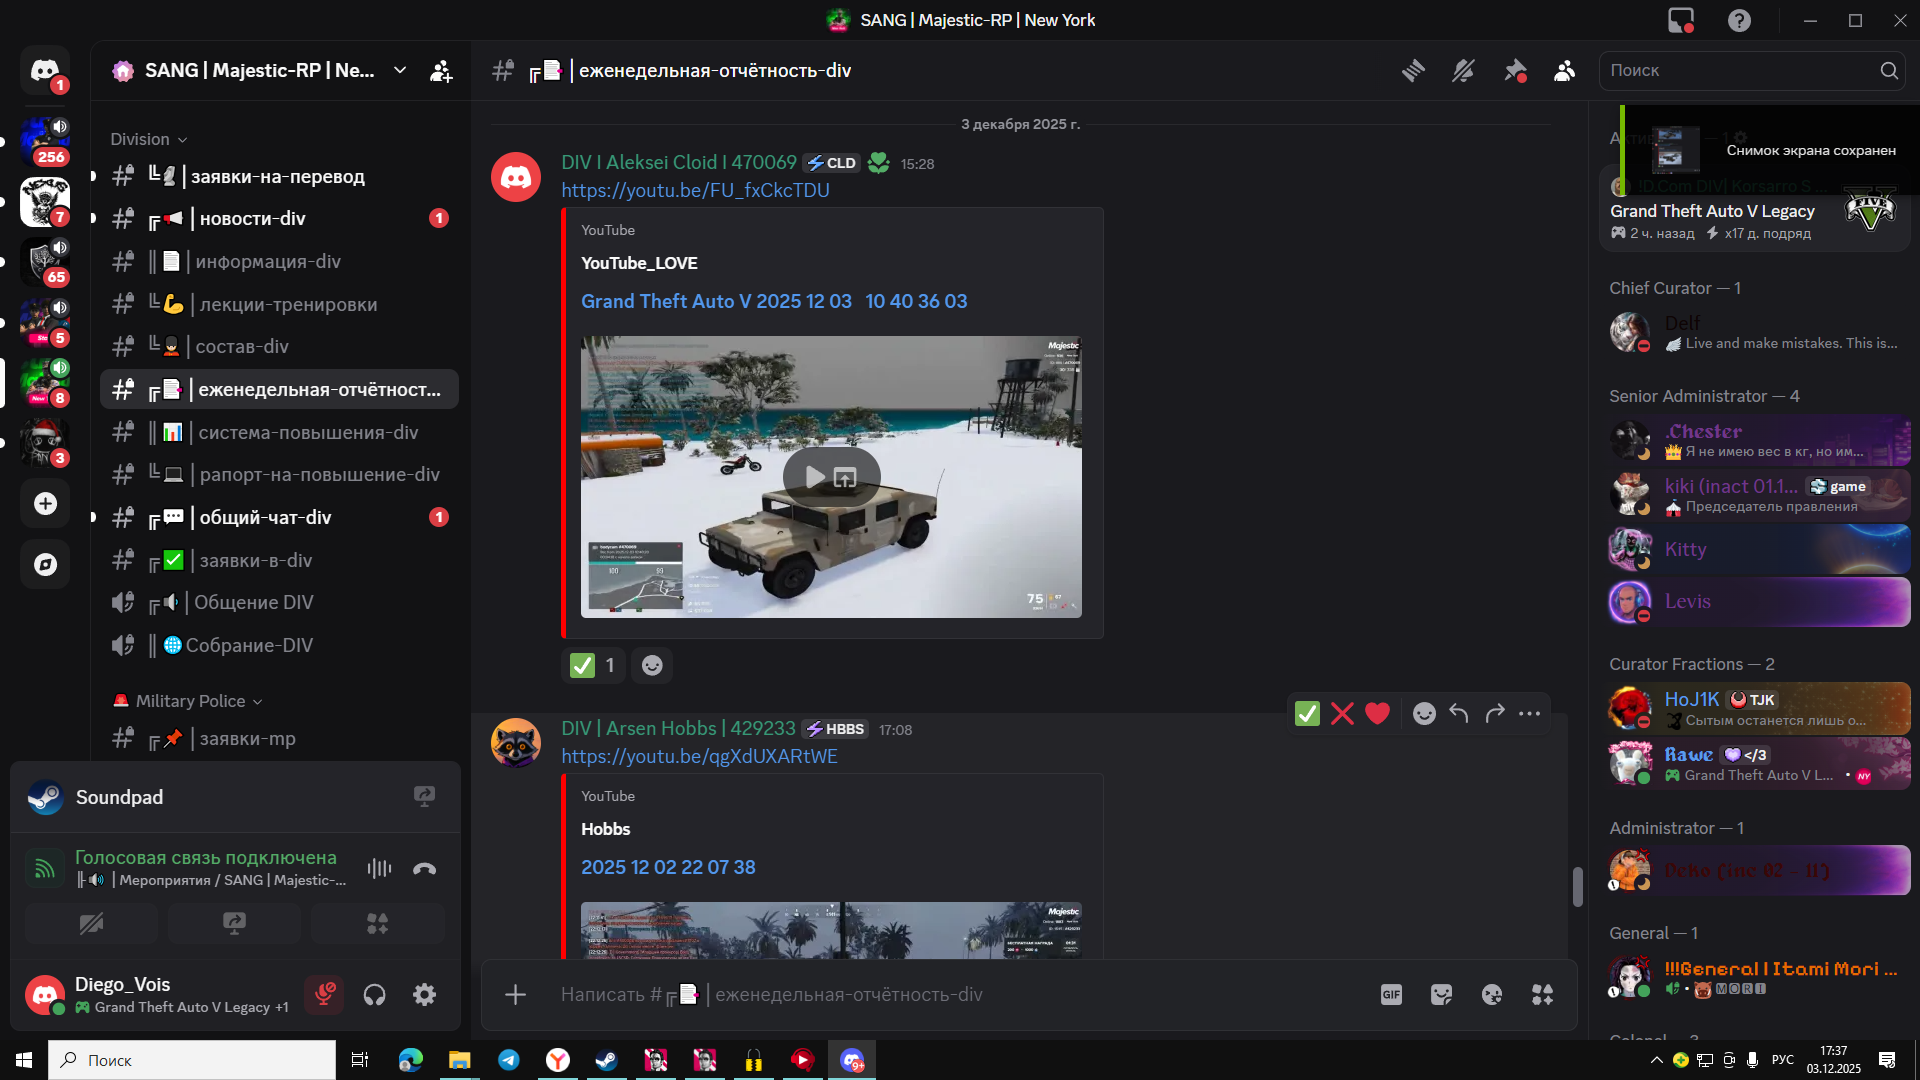
Task: Add red heart reaction to message
Action: [x=1377, y=714]
